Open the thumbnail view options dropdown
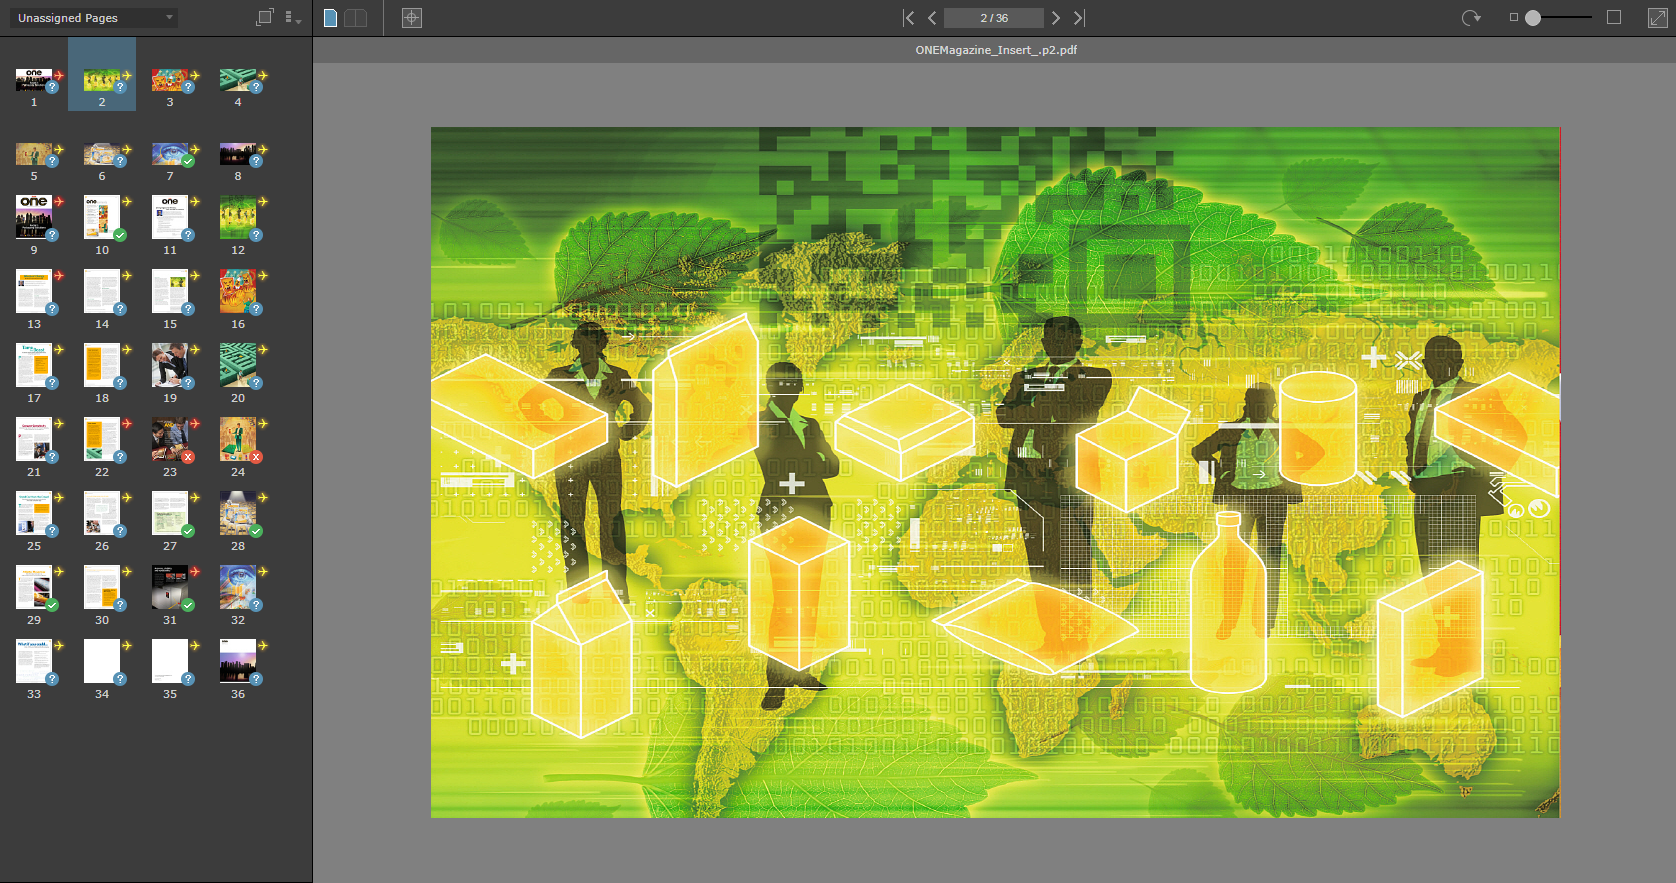This screenshot has height=883, width=1676. point(292,18)
